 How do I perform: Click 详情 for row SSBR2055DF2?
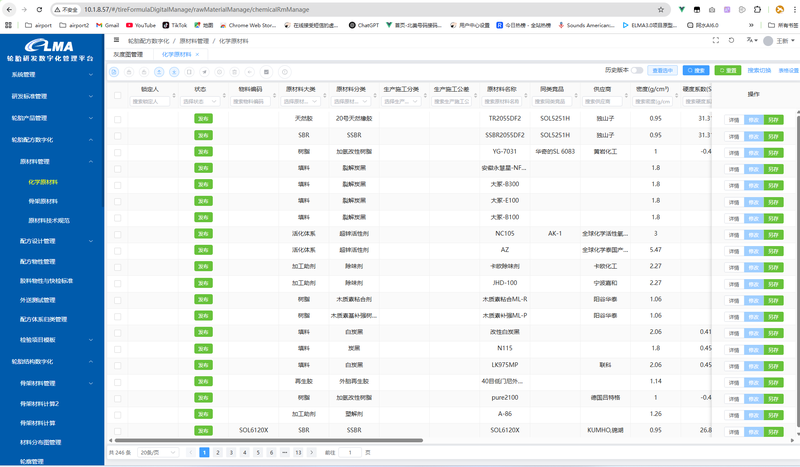tap(734, 136)
